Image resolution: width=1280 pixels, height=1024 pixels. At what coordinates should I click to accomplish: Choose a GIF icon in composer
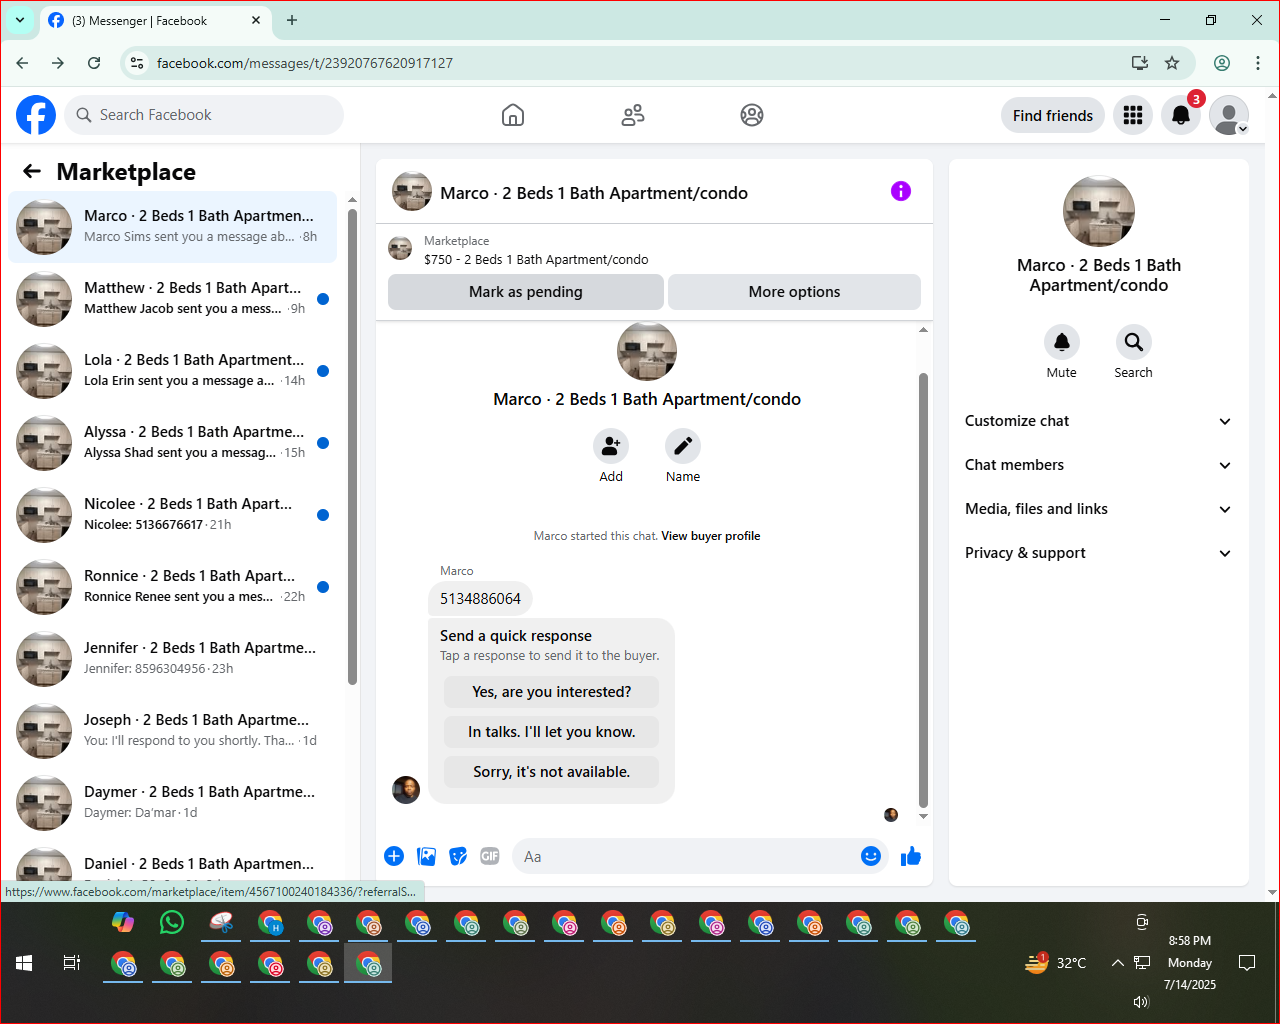coord(490,856)
